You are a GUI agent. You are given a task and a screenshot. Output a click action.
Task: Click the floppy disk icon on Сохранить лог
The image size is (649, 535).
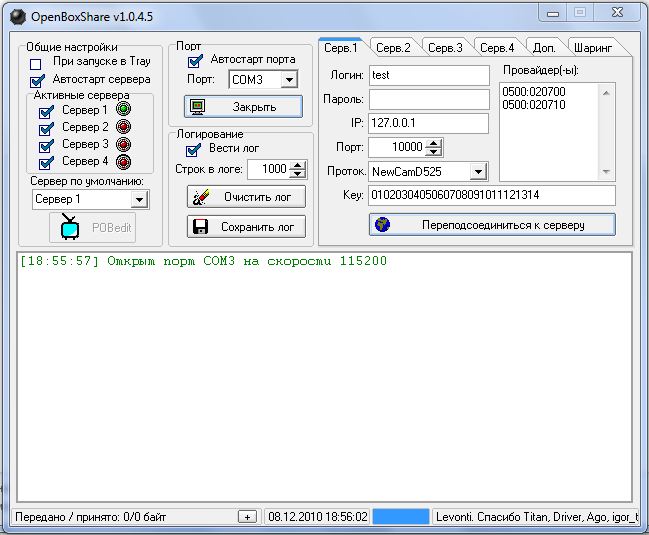tap(200, 227)
